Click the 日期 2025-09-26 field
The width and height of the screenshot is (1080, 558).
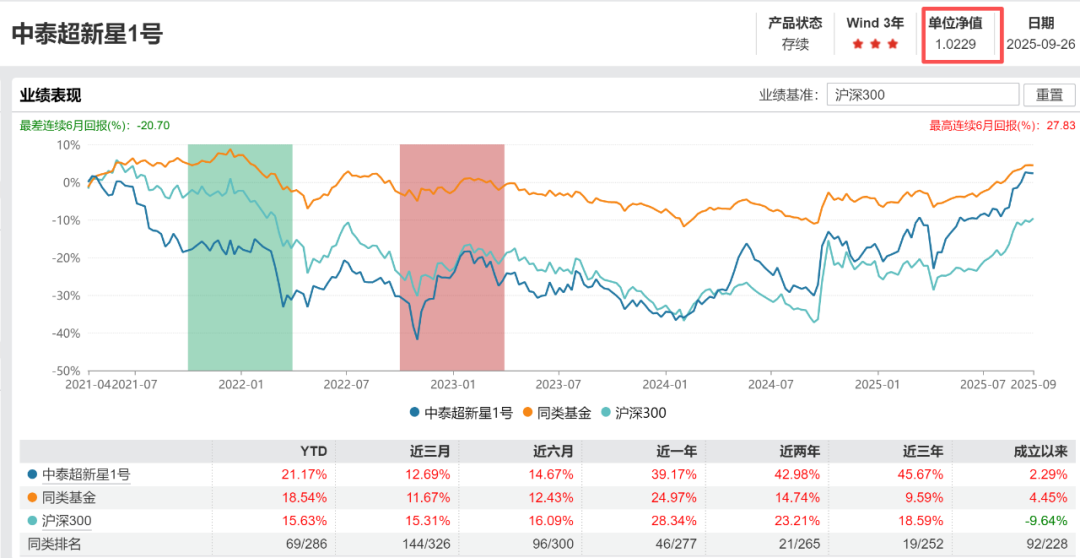tap(1040, 44)
